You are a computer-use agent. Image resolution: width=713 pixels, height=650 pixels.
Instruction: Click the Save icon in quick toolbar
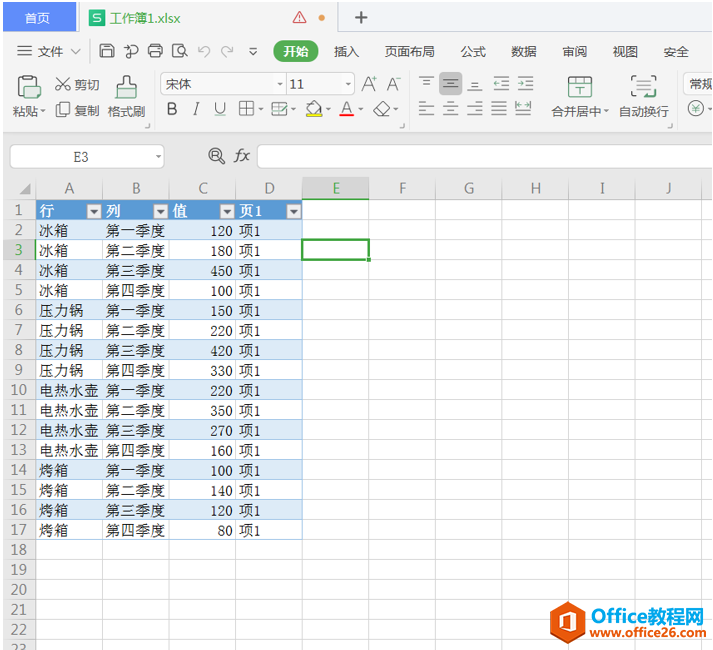107,51
